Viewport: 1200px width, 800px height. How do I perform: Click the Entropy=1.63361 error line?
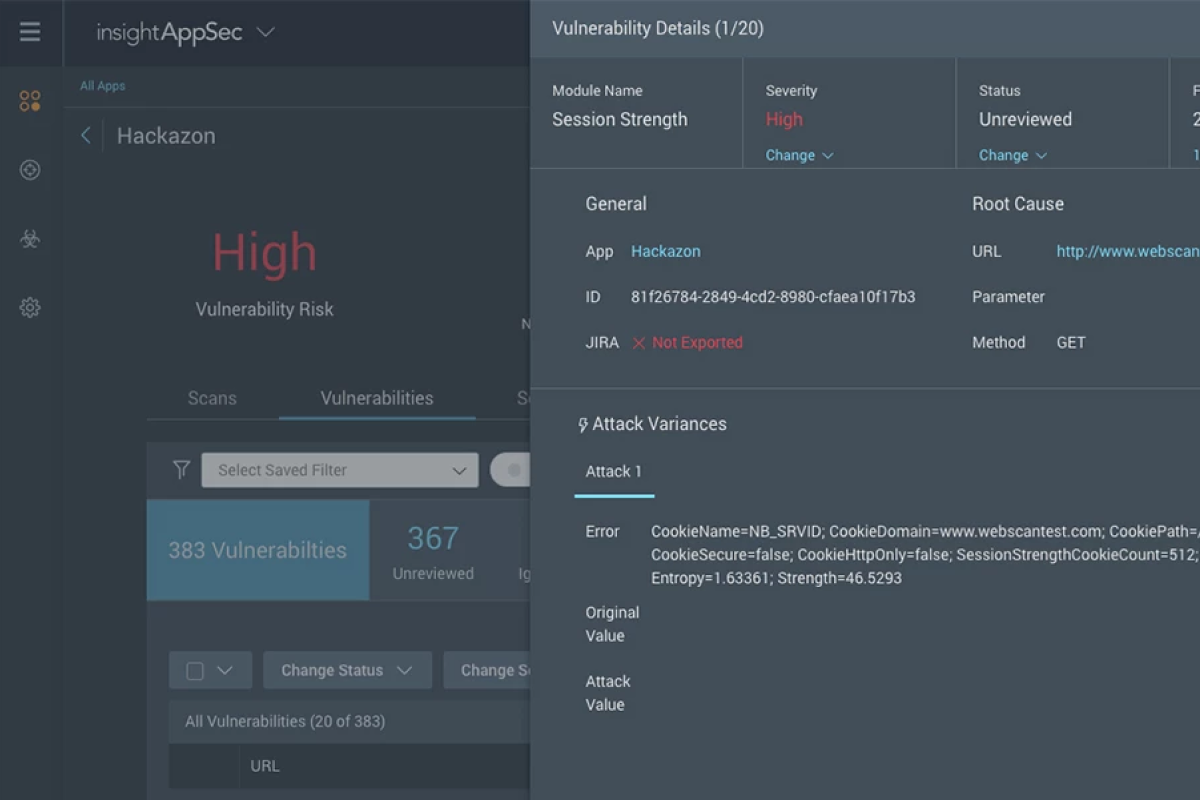coord(776,578)
